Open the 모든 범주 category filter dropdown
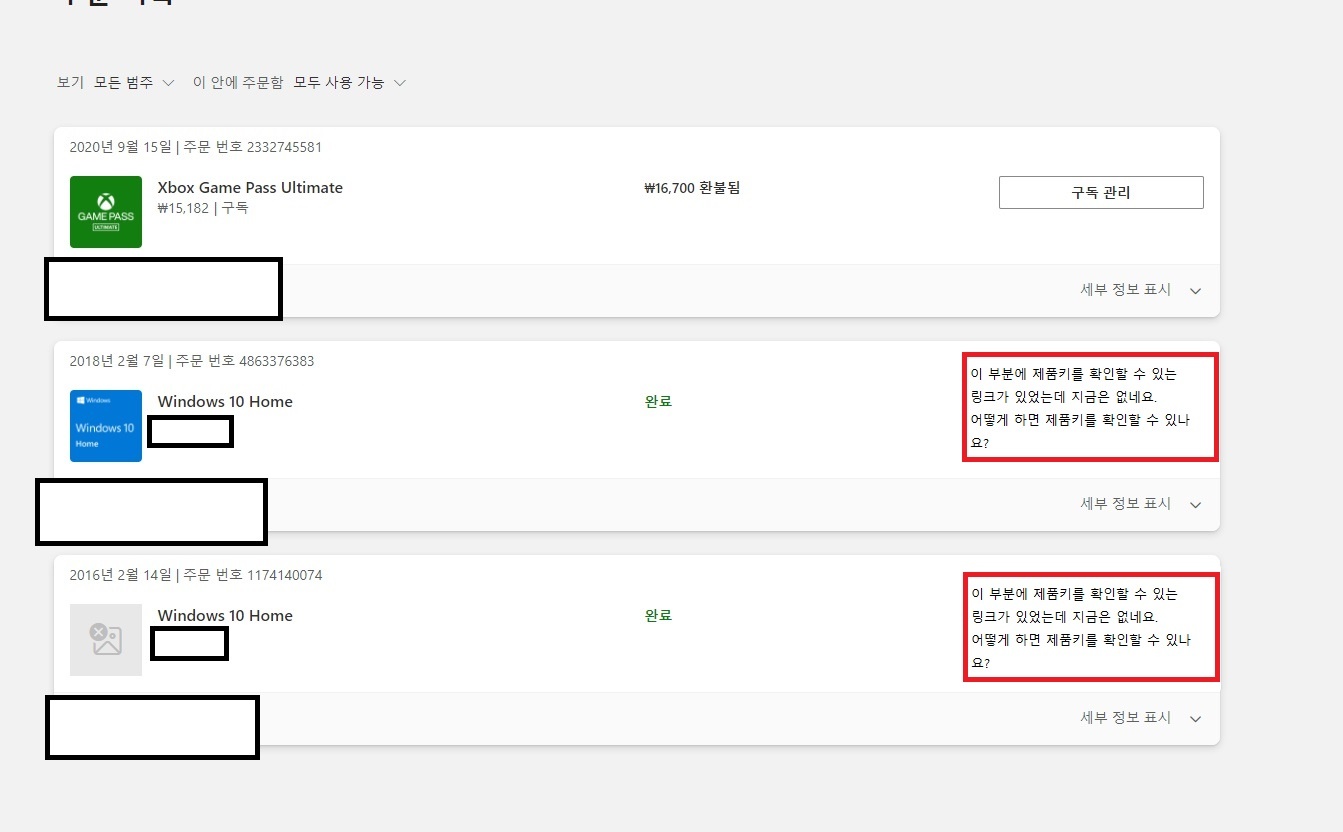This screenshot has height=832, width=1343. tap(134, 82)
